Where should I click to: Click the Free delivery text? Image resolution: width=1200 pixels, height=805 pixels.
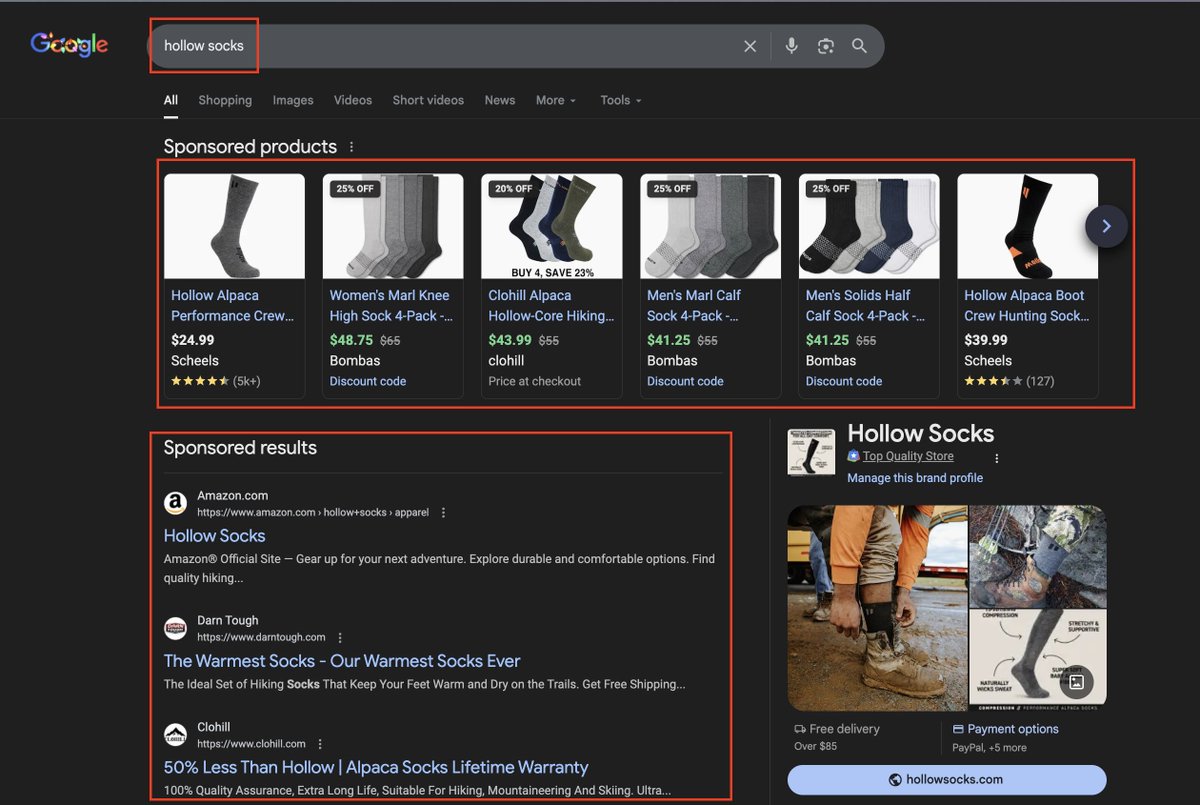845,729
